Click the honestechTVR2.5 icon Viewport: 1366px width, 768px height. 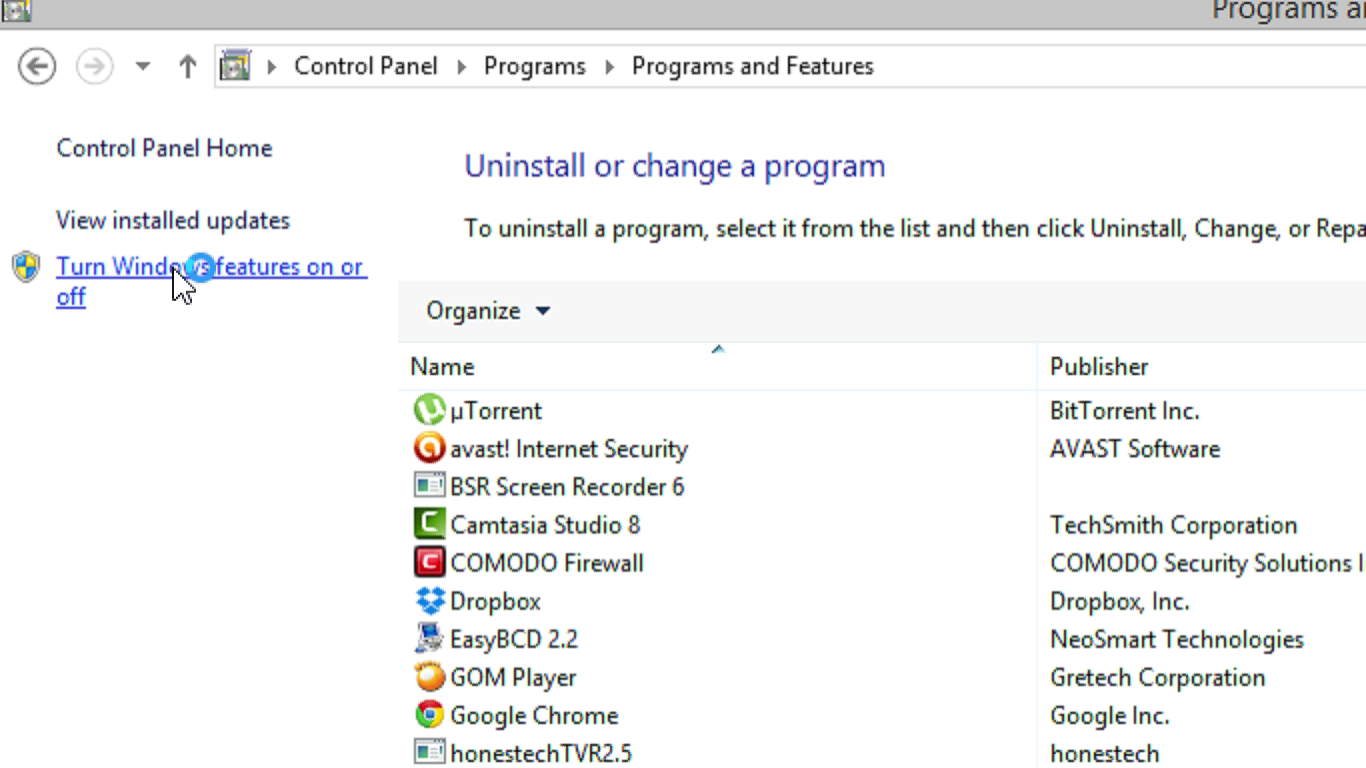tap(429, 752)
